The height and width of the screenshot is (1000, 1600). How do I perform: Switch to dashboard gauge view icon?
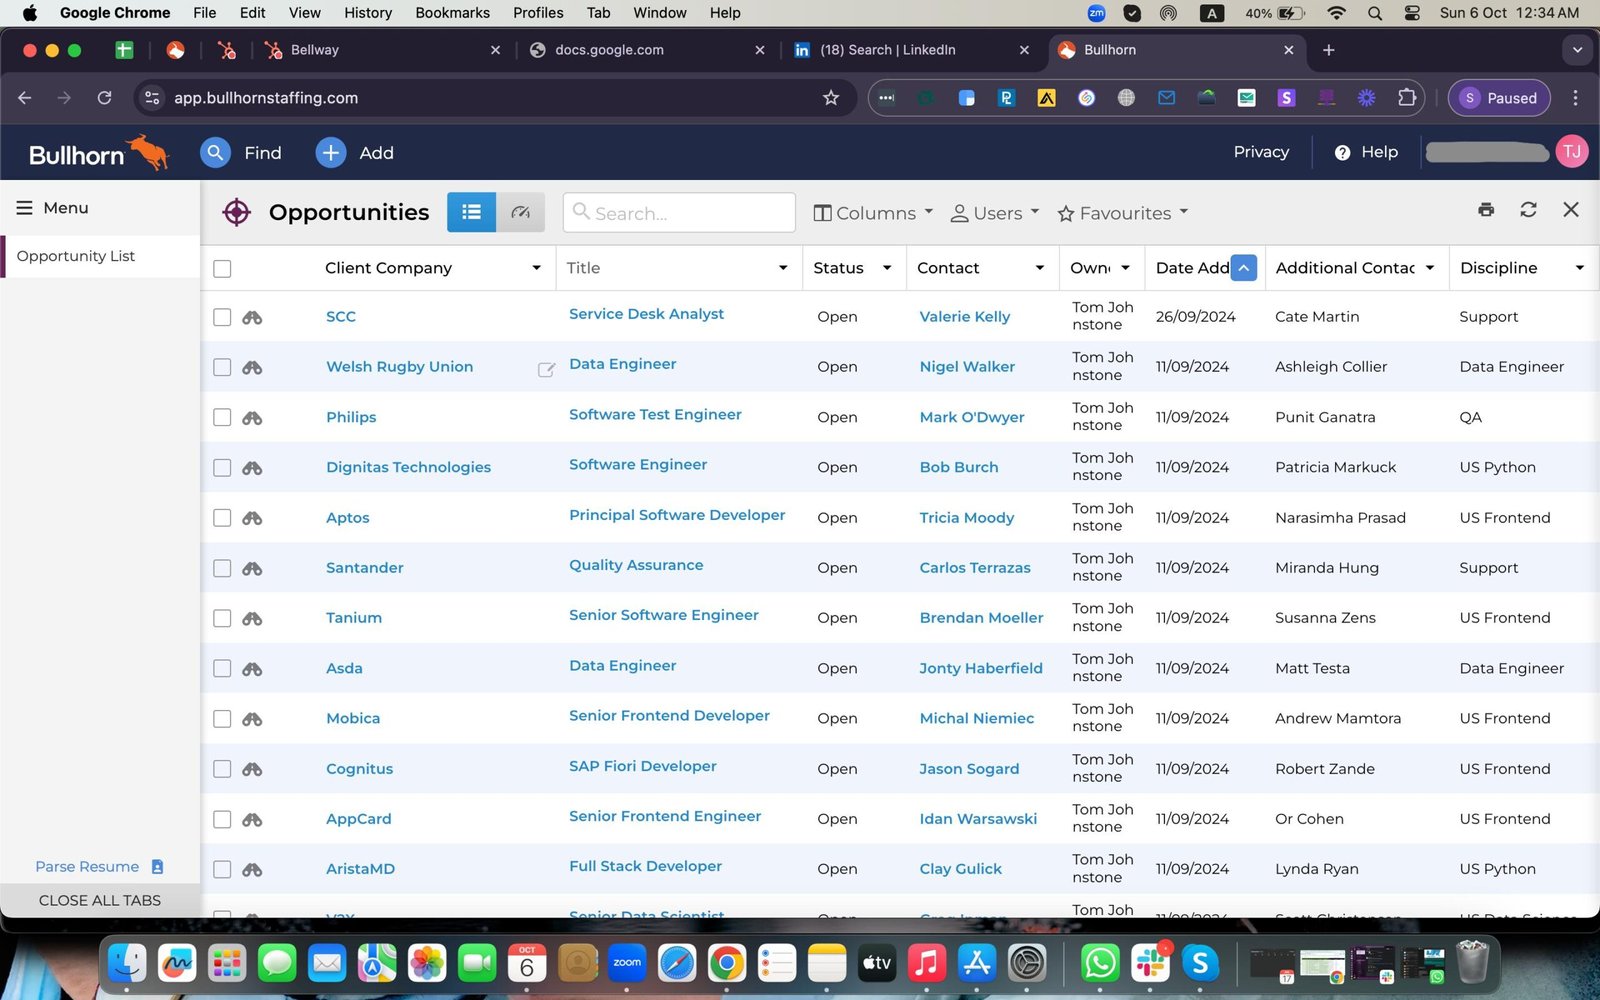pos(520,212)
